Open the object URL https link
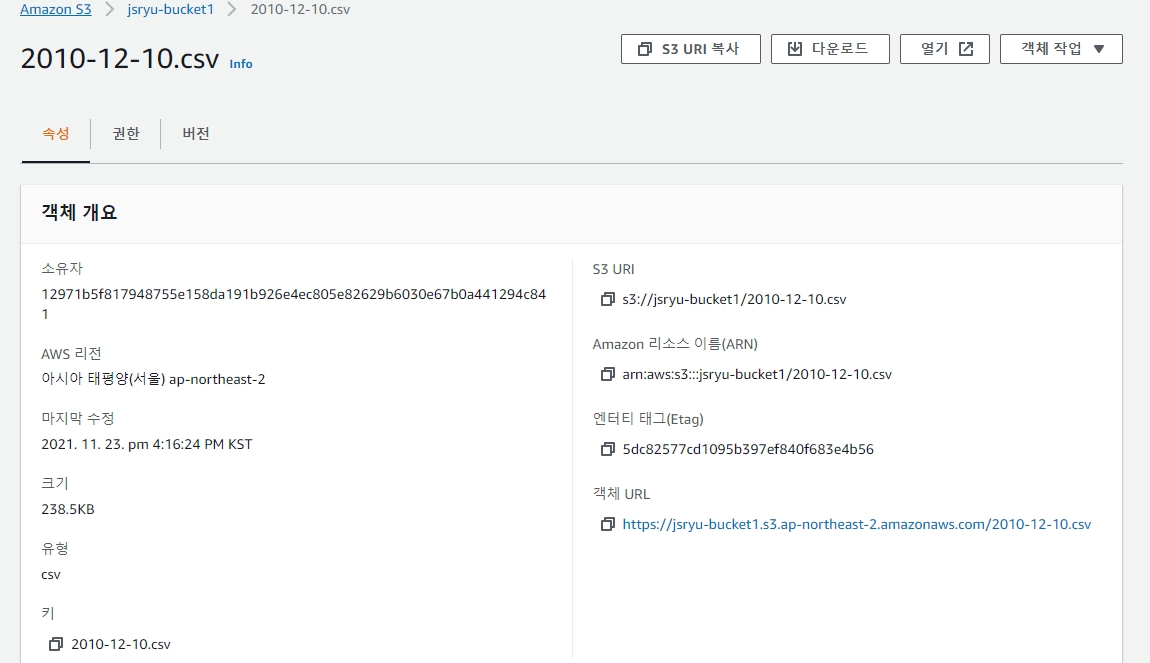Screen dimensions: 1150x663 coord(856,524)
